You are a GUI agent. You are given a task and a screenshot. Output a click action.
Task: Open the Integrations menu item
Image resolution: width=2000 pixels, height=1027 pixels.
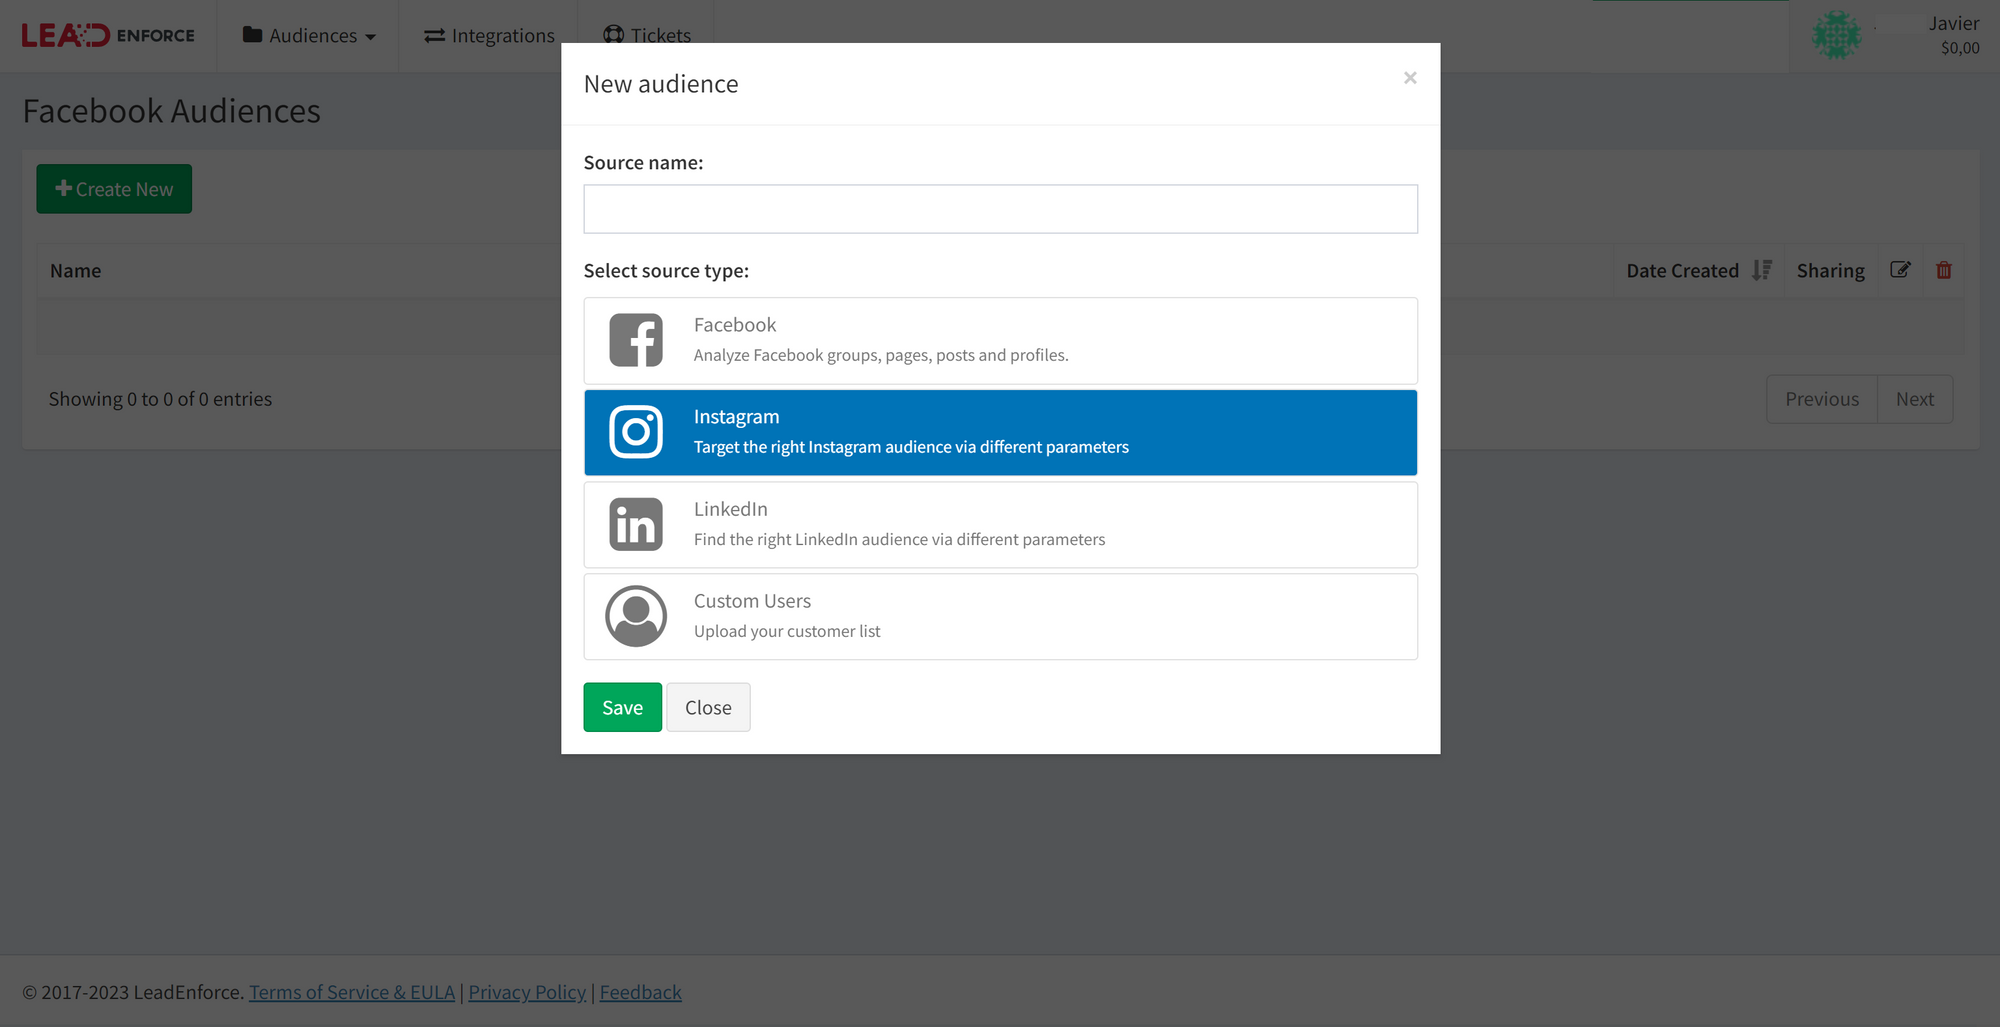click(489, 36)
